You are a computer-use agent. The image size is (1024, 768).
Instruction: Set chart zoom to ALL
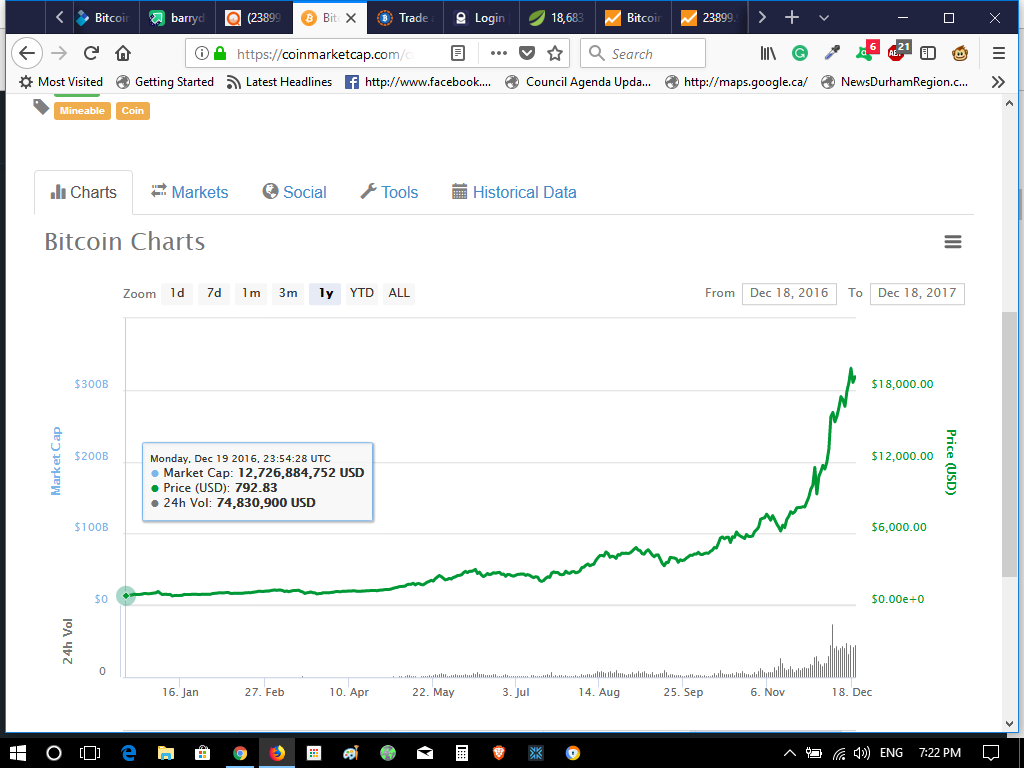click(x=399, y=293)
